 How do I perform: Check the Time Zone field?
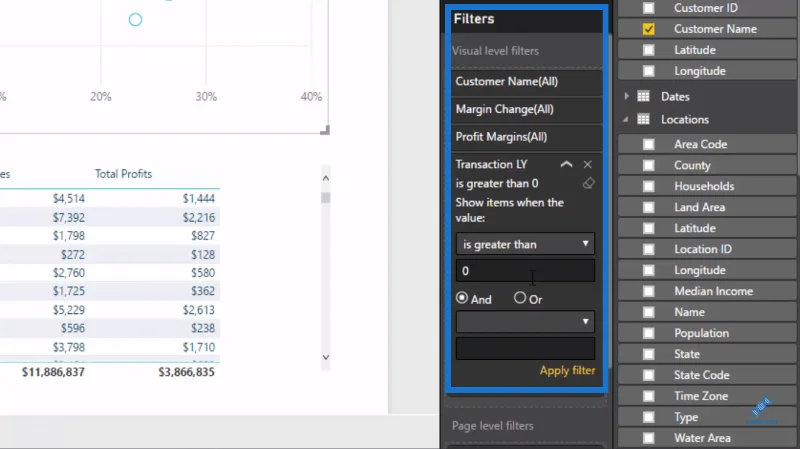pyautogui.click(x=648, y=396)
